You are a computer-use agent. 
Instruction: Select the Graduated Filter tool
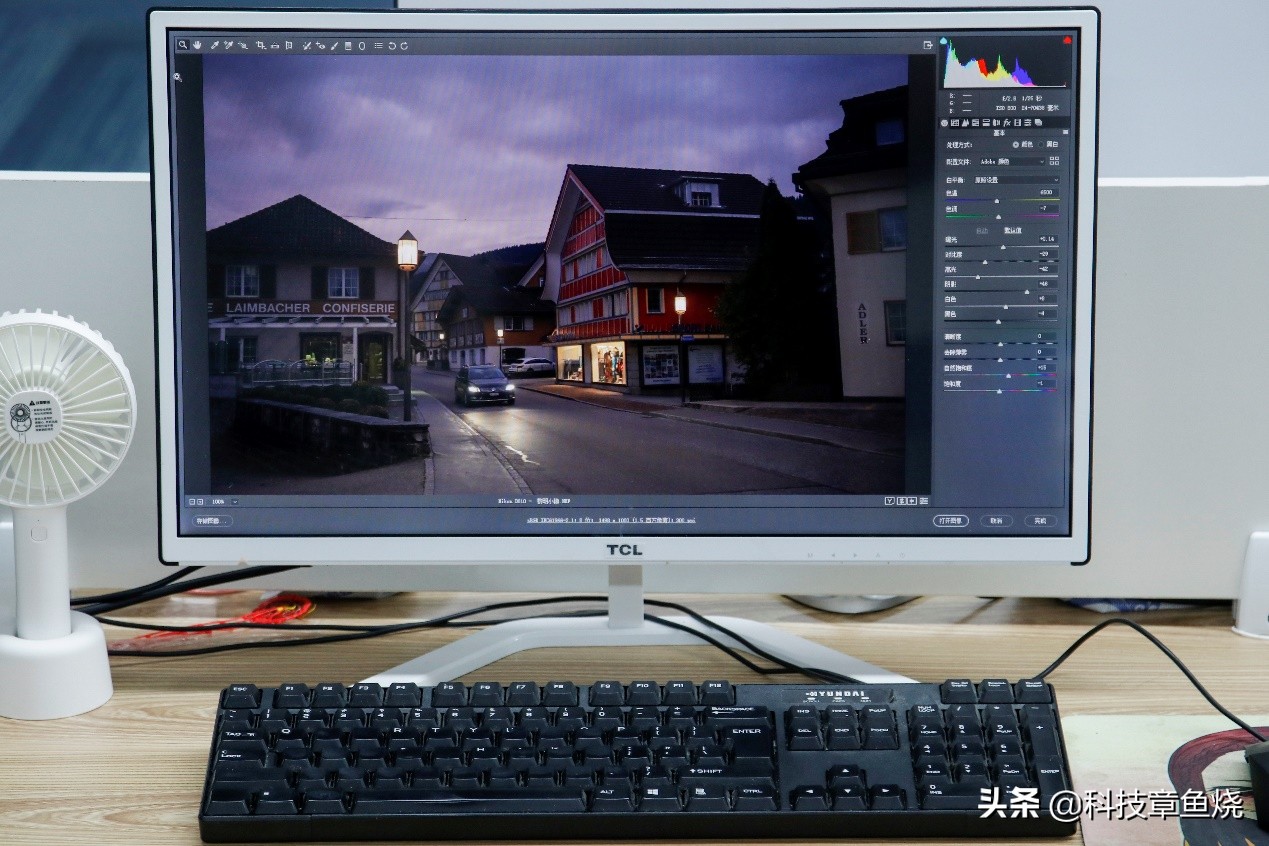pos(348,45)
